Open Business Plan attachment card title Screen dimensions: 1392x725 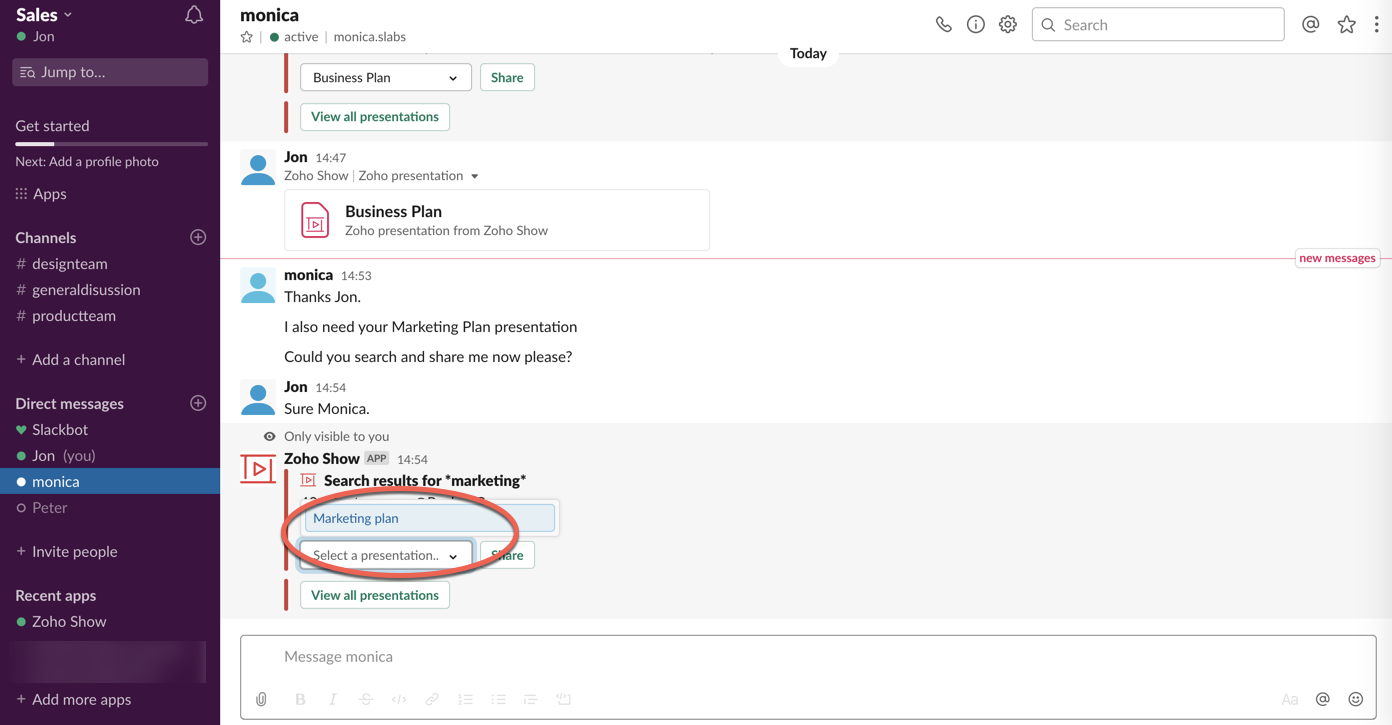click(393, 211)
